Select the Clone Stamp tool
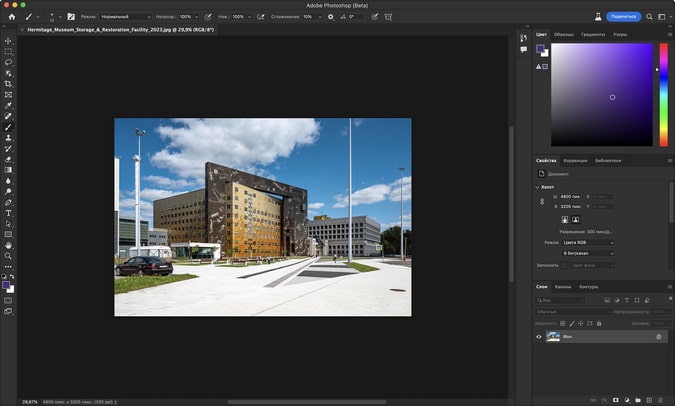The image size is (675, 406). click(x=8, y=138)
